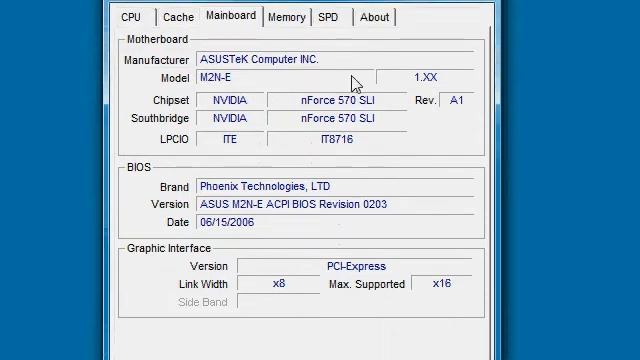The width and height of the screenshot is (640, 360).
Task: Click the Max. Supported label
Action: (x=367, y=284)
